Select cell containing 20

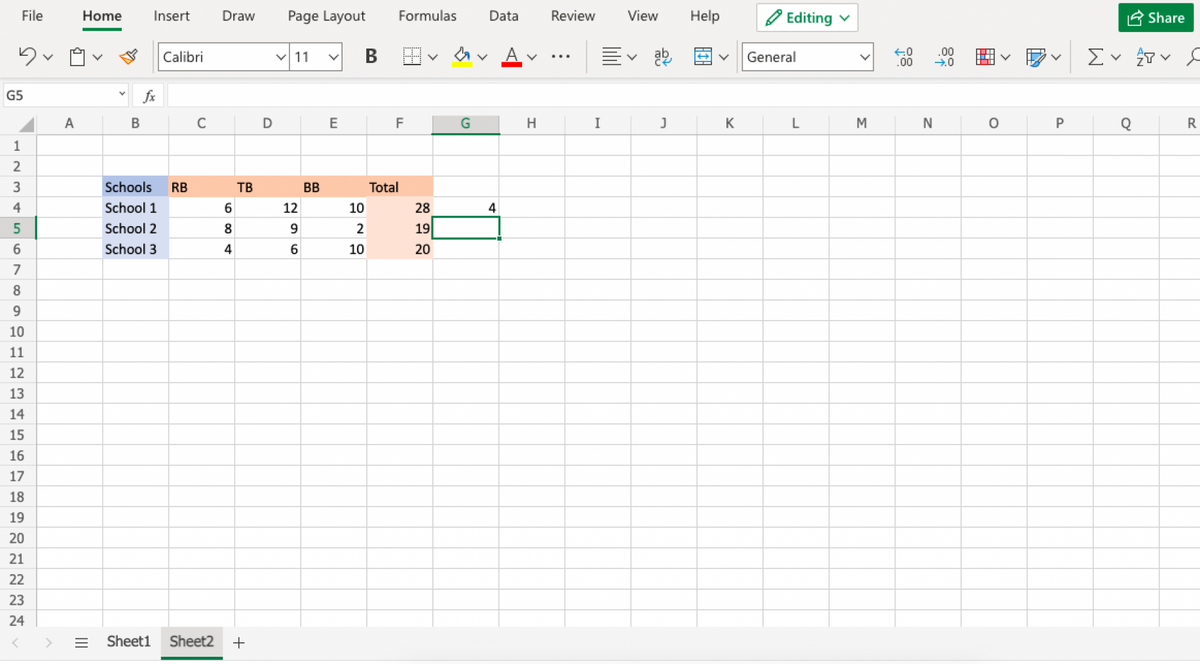400,249
